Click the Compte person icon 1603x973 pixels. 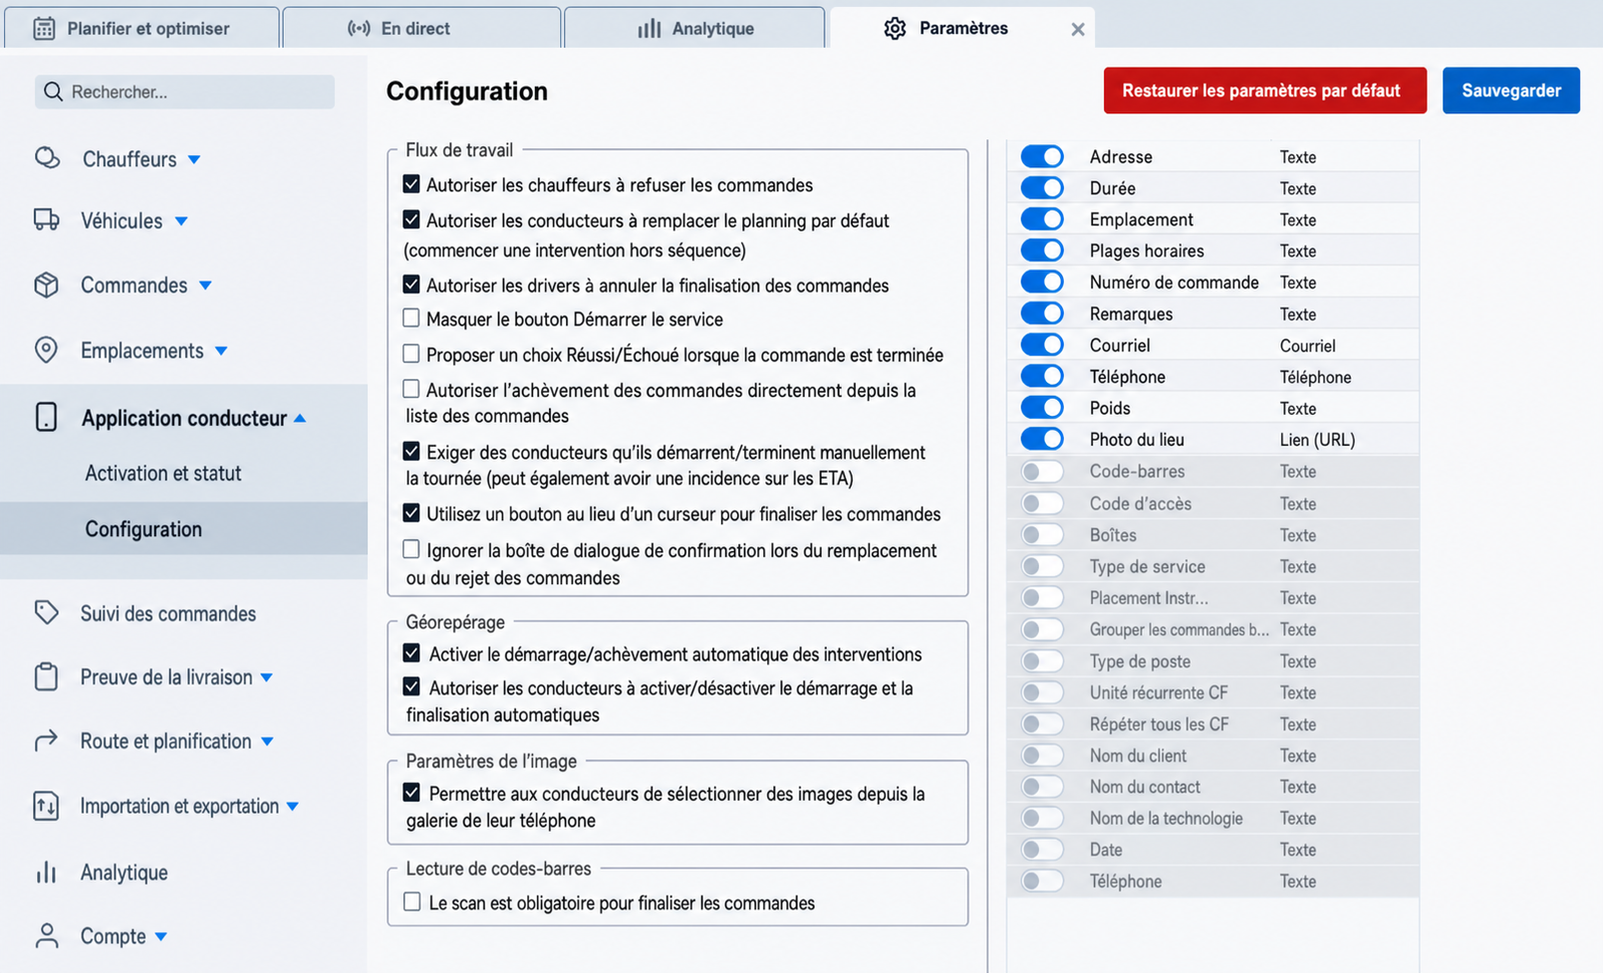pos(46,936)
